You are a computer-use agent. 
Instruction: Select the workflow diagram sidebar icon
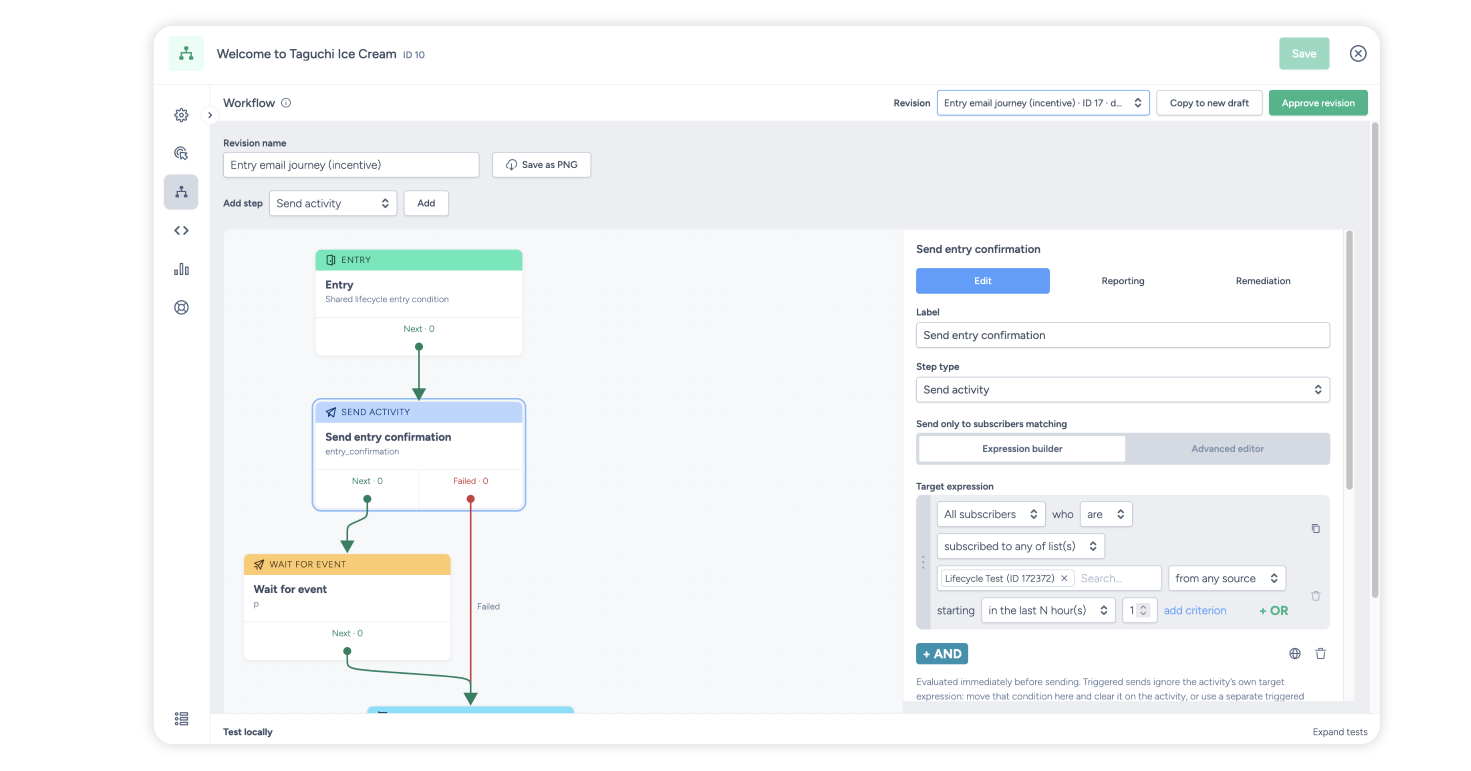tap(181, 192)
